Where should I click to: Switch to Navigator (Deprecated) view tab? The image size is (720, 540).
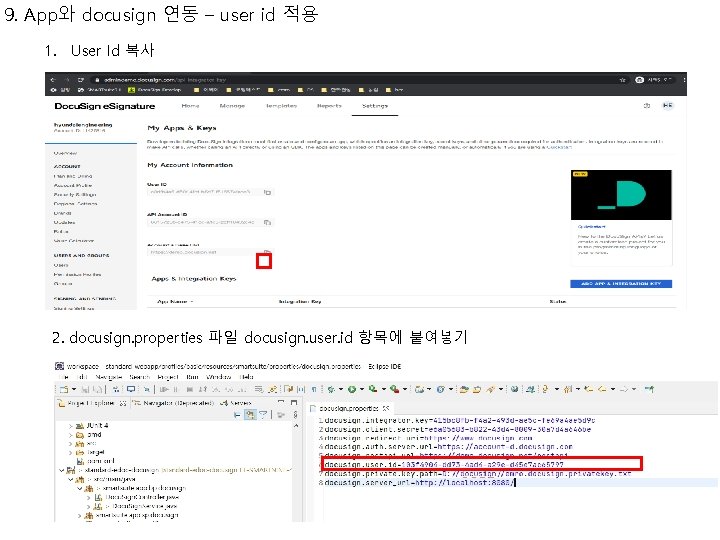(174, 403)
